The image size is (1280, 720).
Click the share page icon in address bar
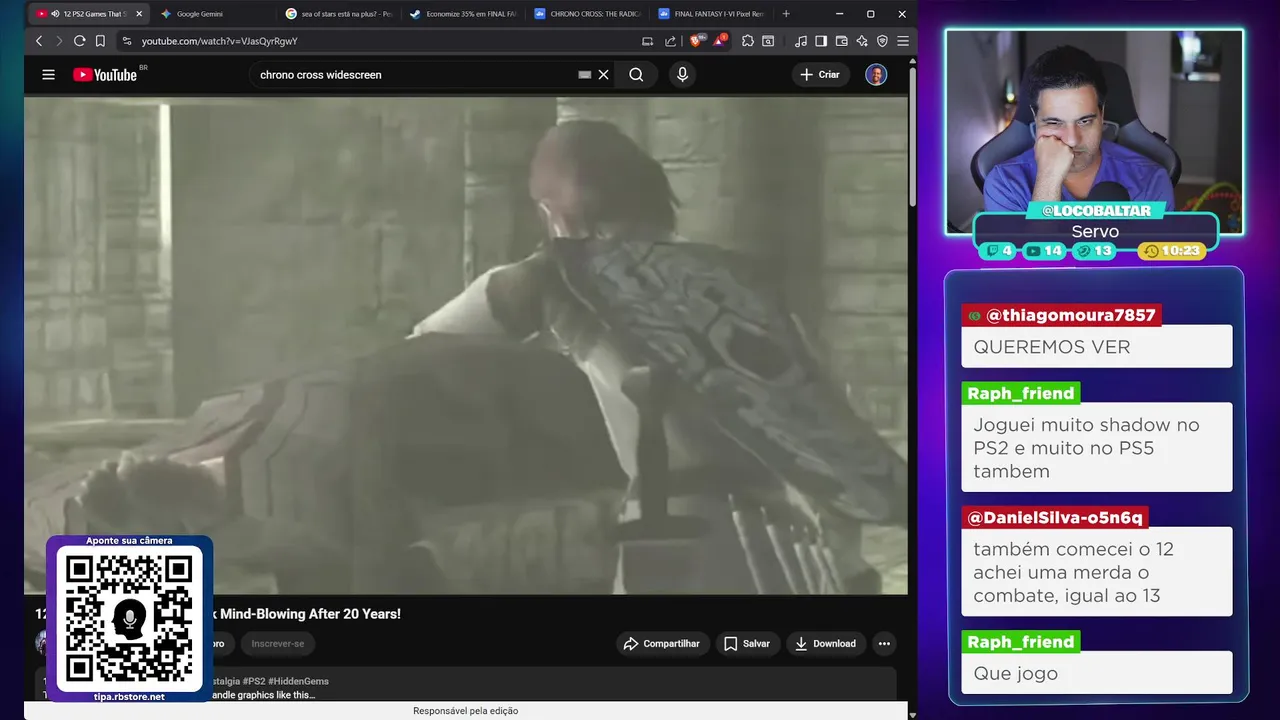point(670,41)
